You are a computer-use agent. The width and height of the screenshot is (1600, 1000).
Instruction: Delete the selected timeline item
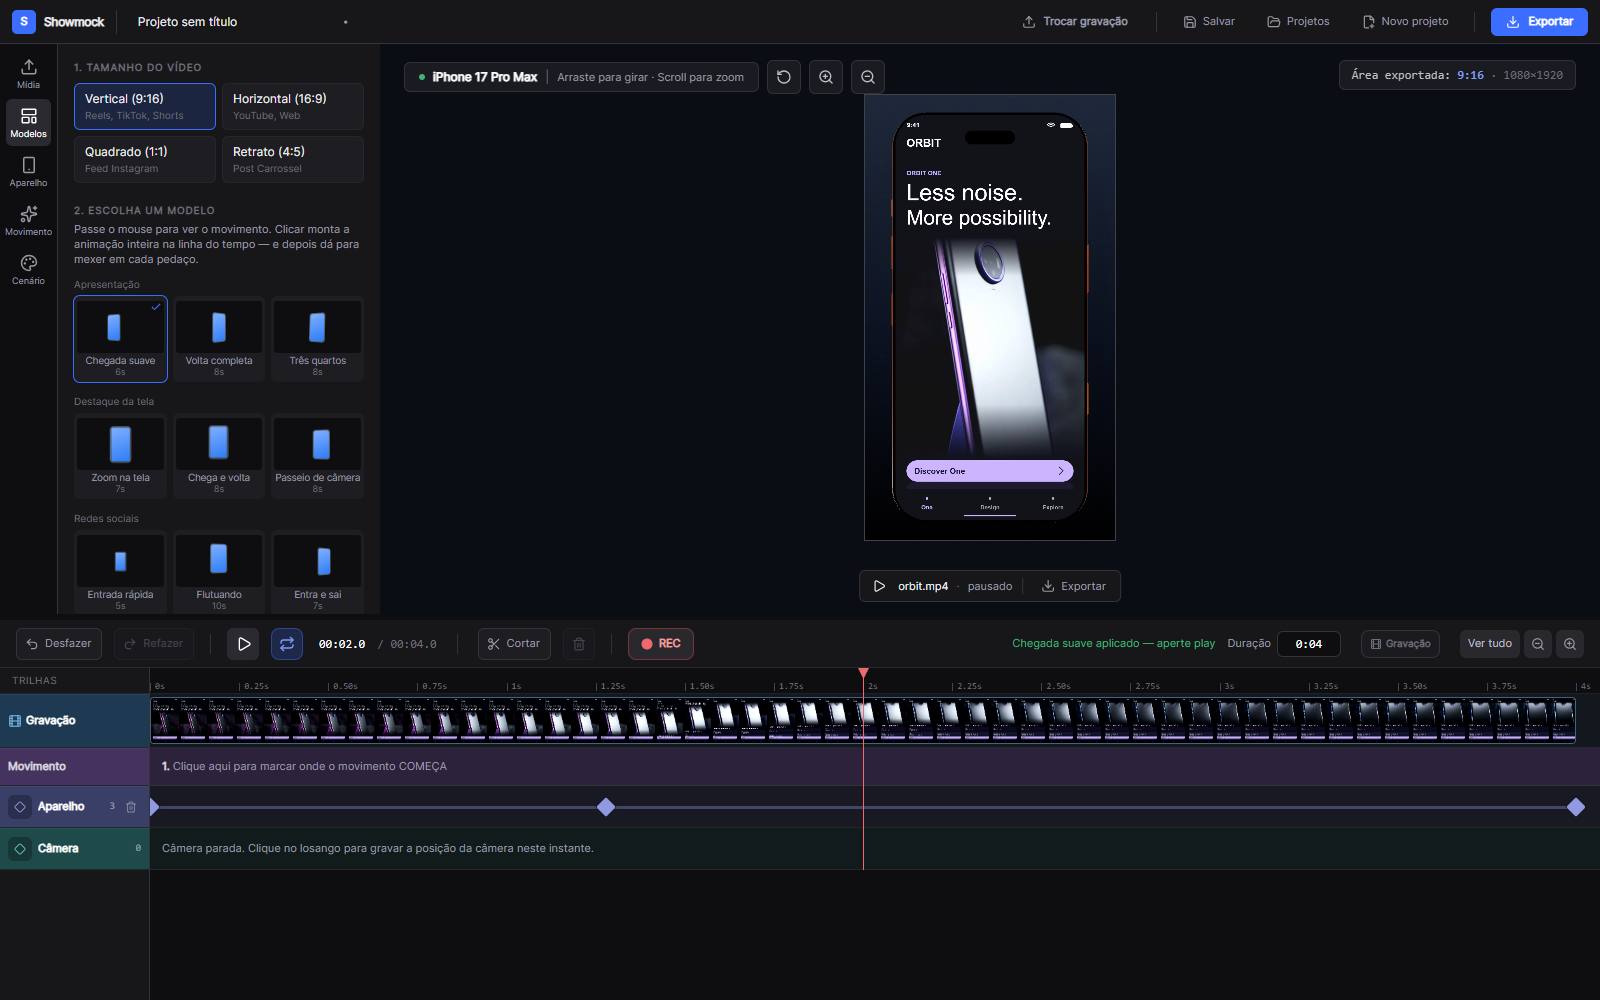pyautogui.click(x=579, y=644)
